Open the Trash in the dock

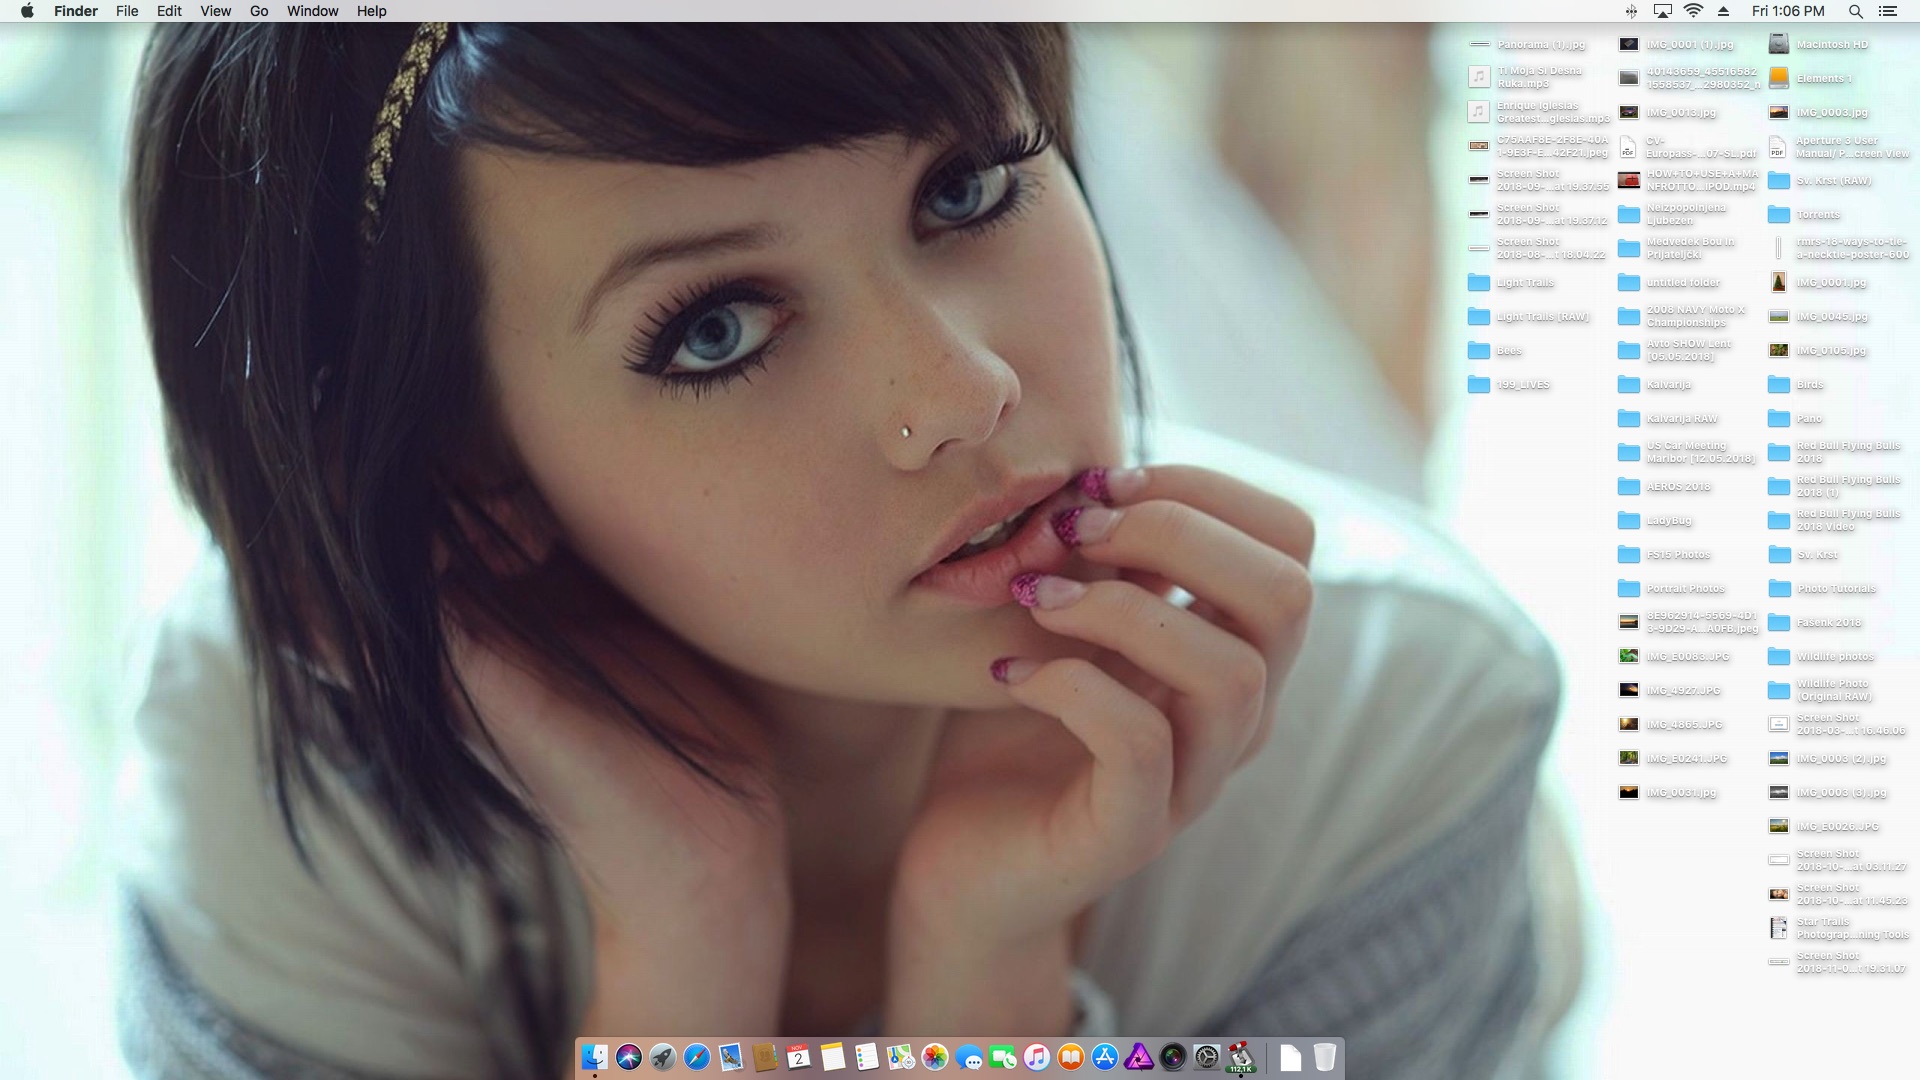point(1324,1057)
